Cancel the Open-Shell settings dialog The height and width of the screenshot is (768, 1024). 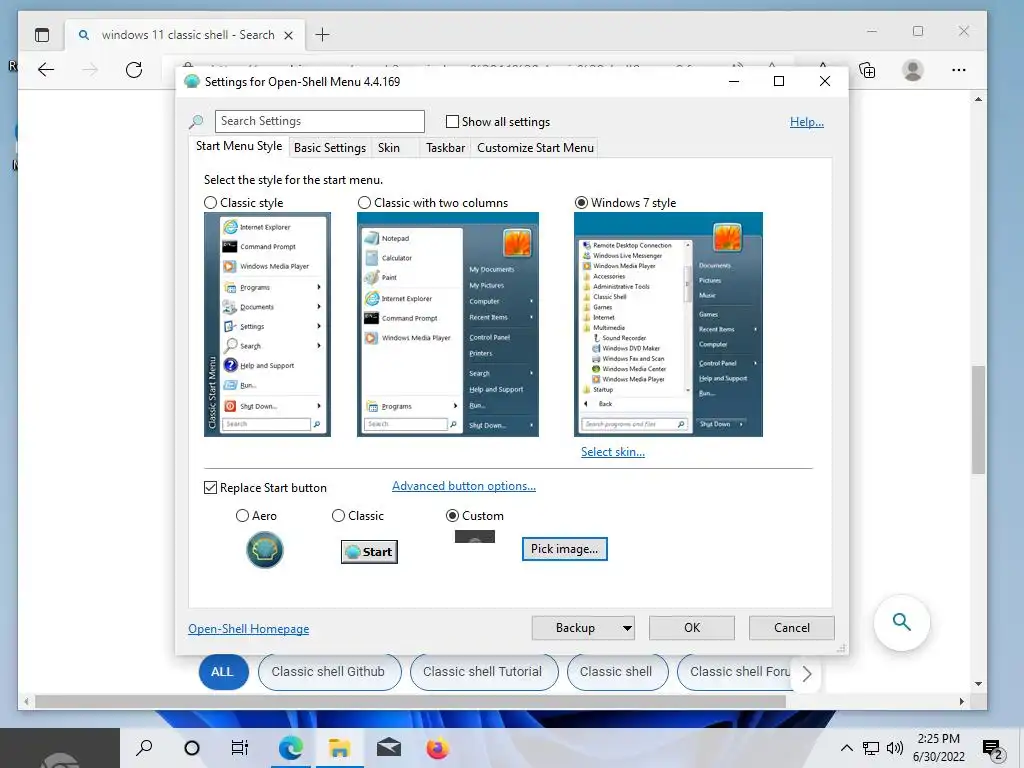pos(792,628)
